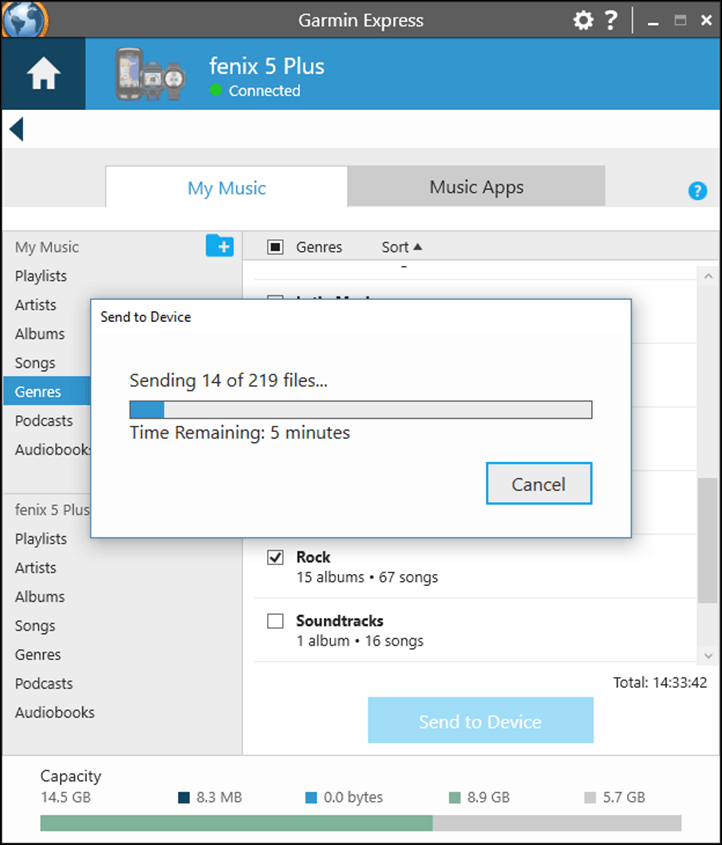The height and width of the screenshot is (845, 722).
Task: Open settings with the gear icon
Action: [x=582, y=20]
